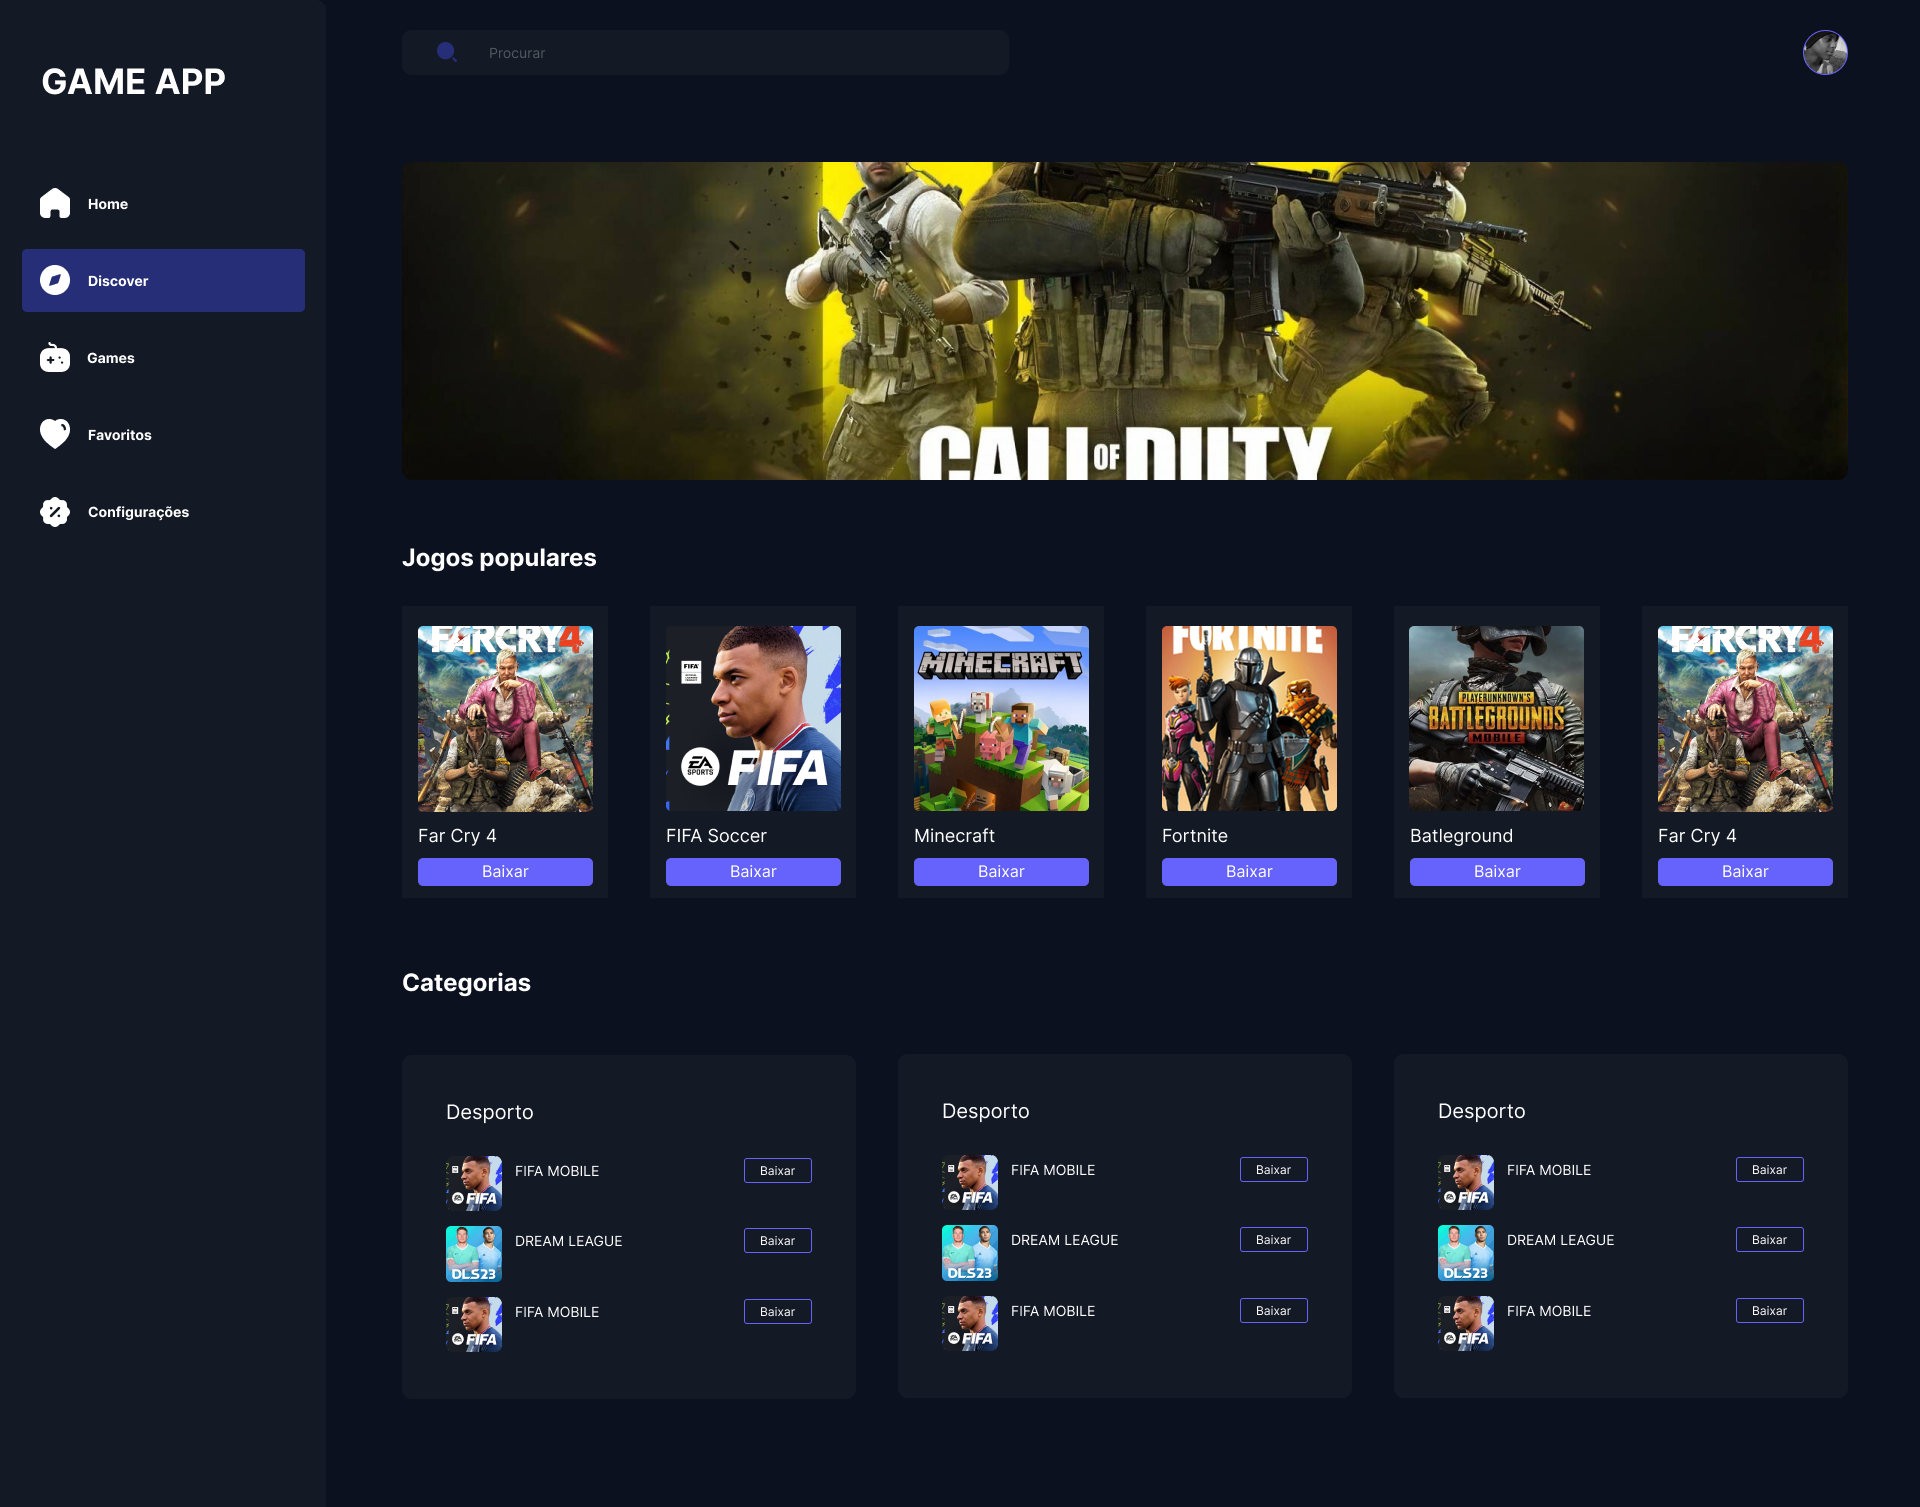Click the Discover compass icon
1920x1507 pixels.
55,280
